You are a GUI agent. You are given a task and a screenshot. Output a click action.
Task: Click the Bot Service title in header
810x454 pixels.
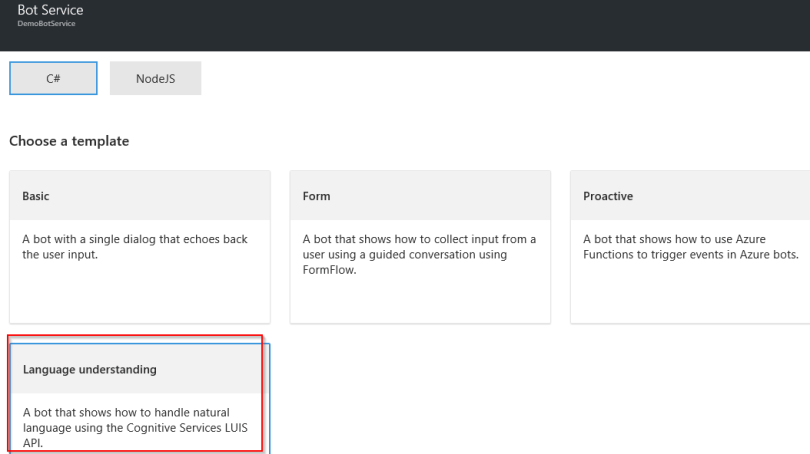50,11
